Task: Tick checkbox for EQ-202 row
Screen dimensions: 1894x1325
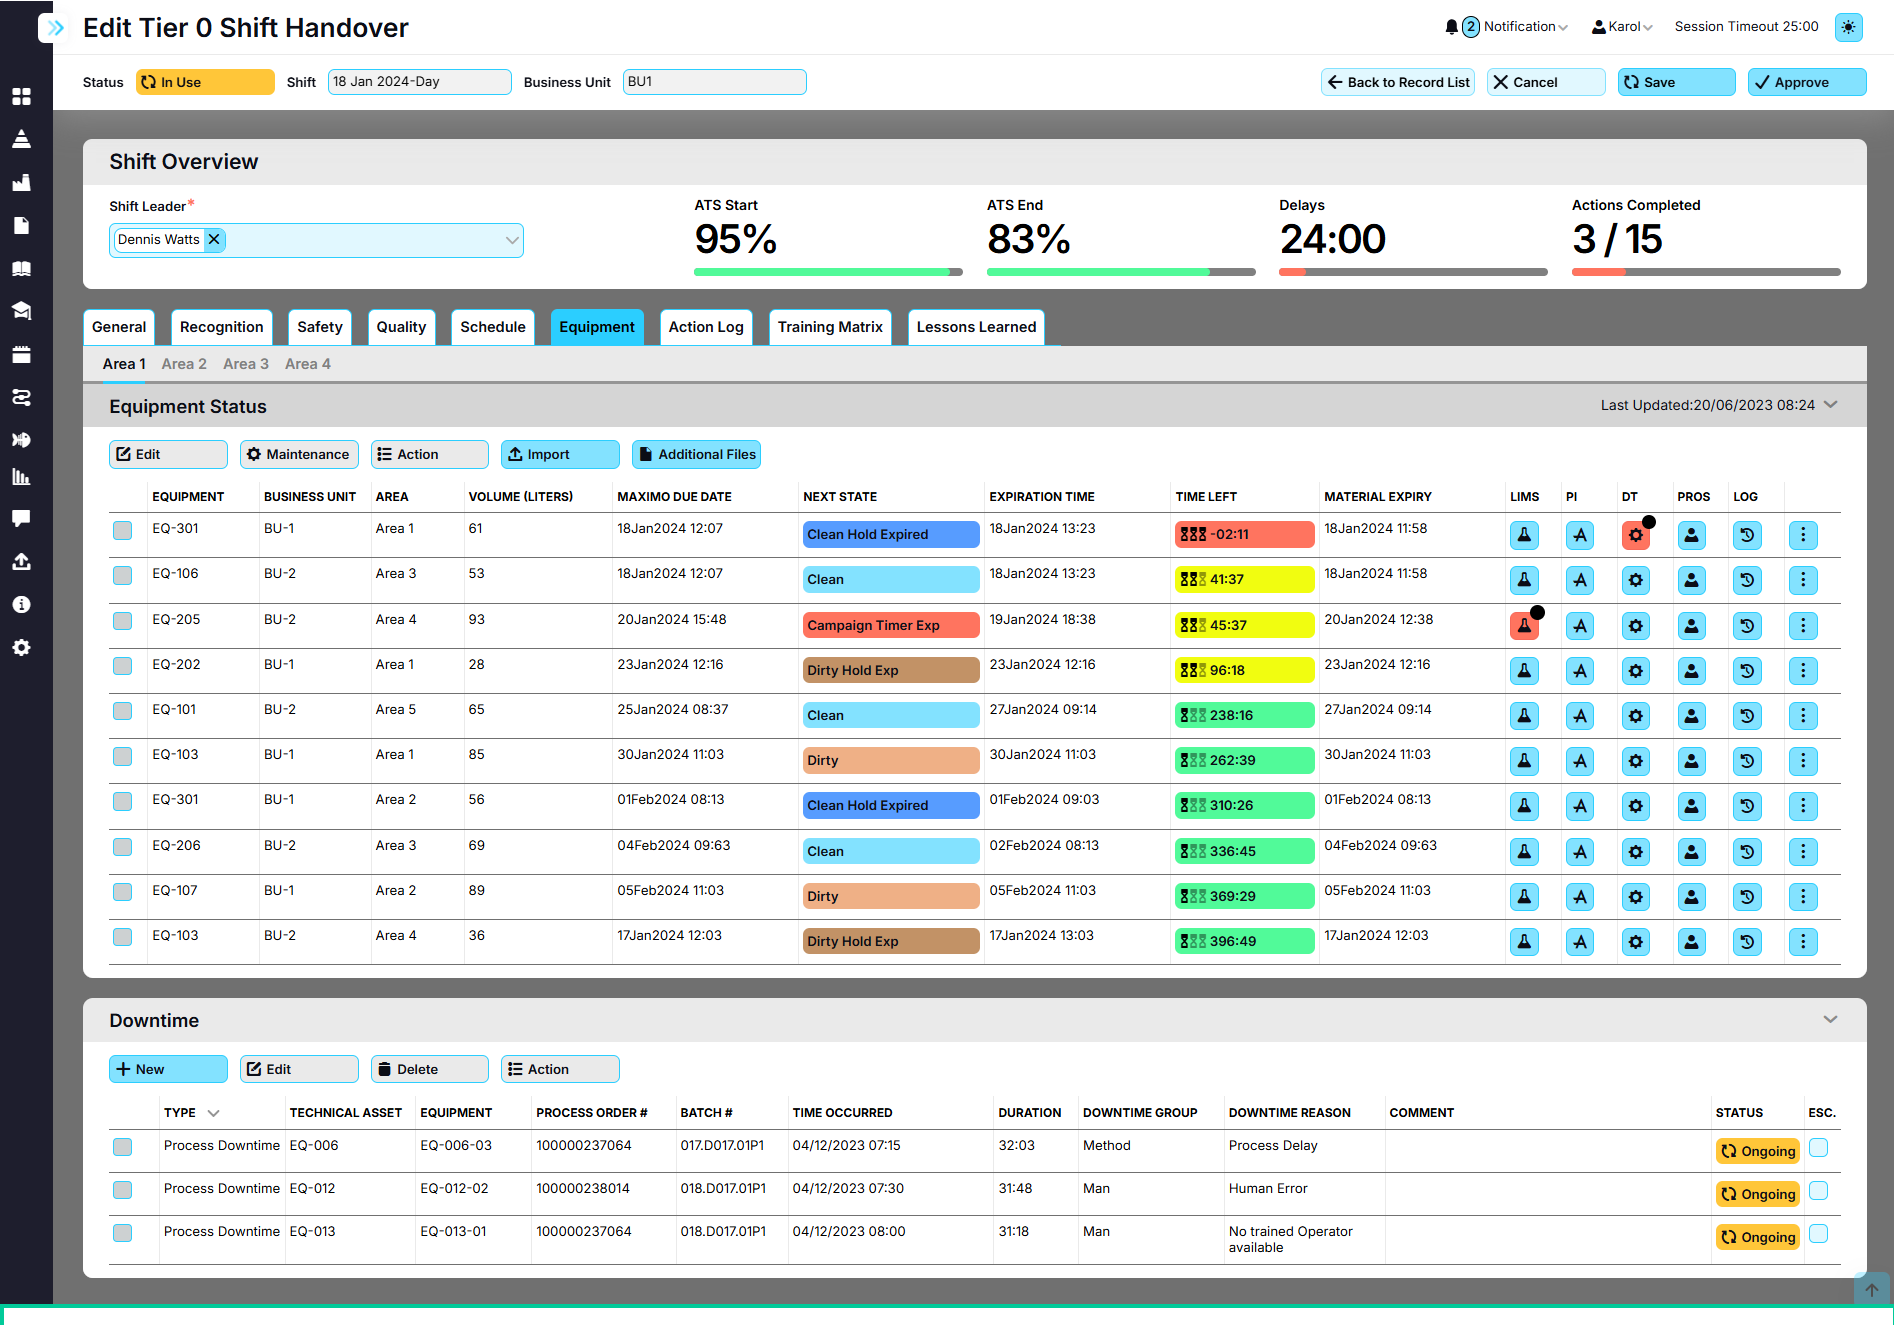Action: coord(123,666)
